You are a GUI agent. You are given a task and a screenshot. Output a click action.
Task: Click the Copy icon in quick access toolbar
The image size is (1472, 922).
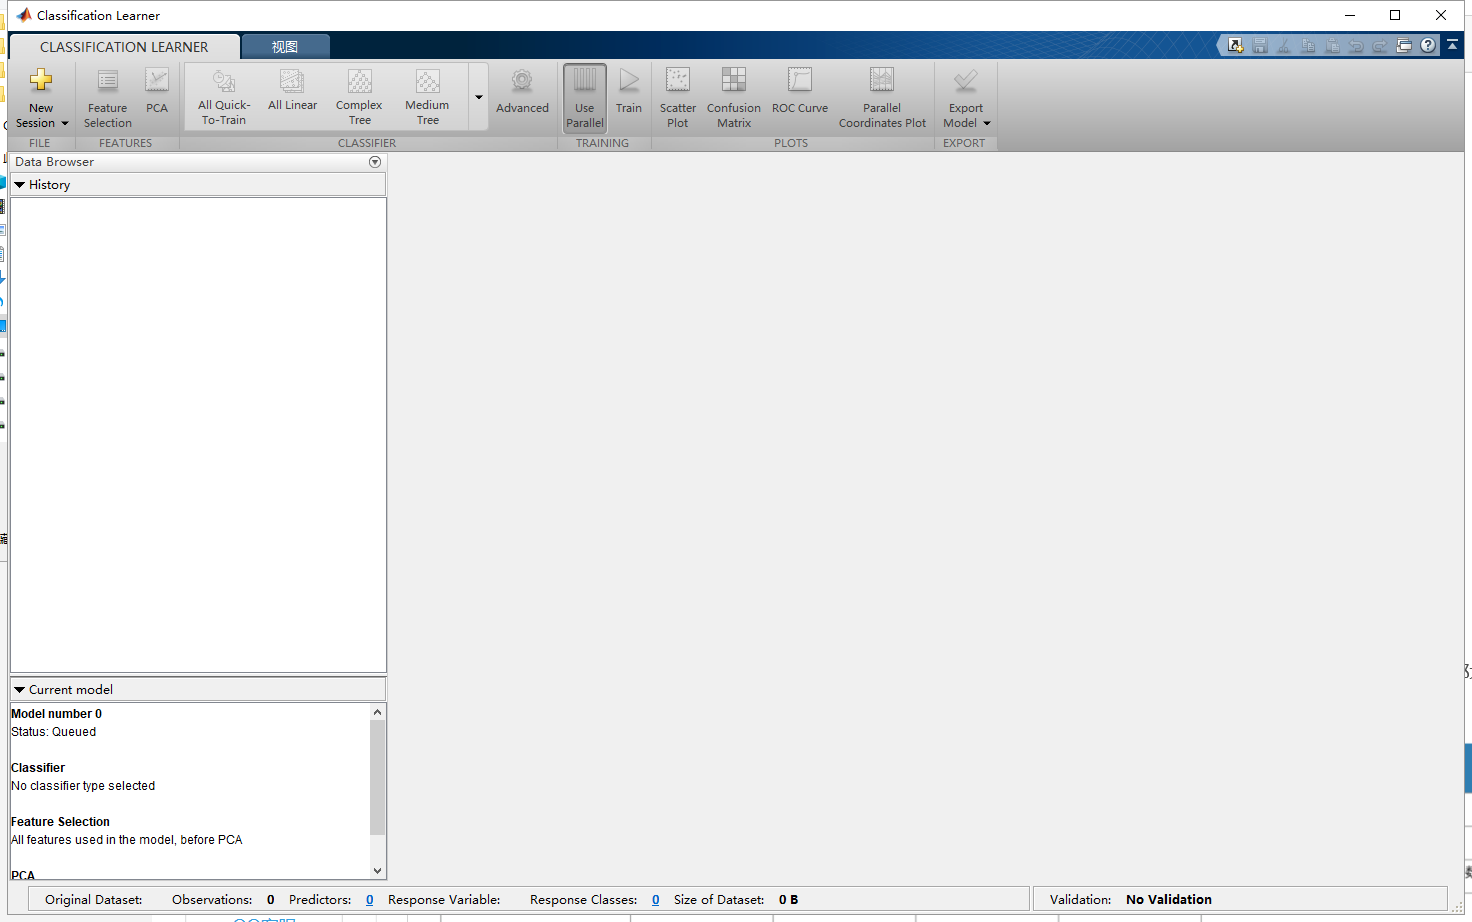click(1308, 46)
